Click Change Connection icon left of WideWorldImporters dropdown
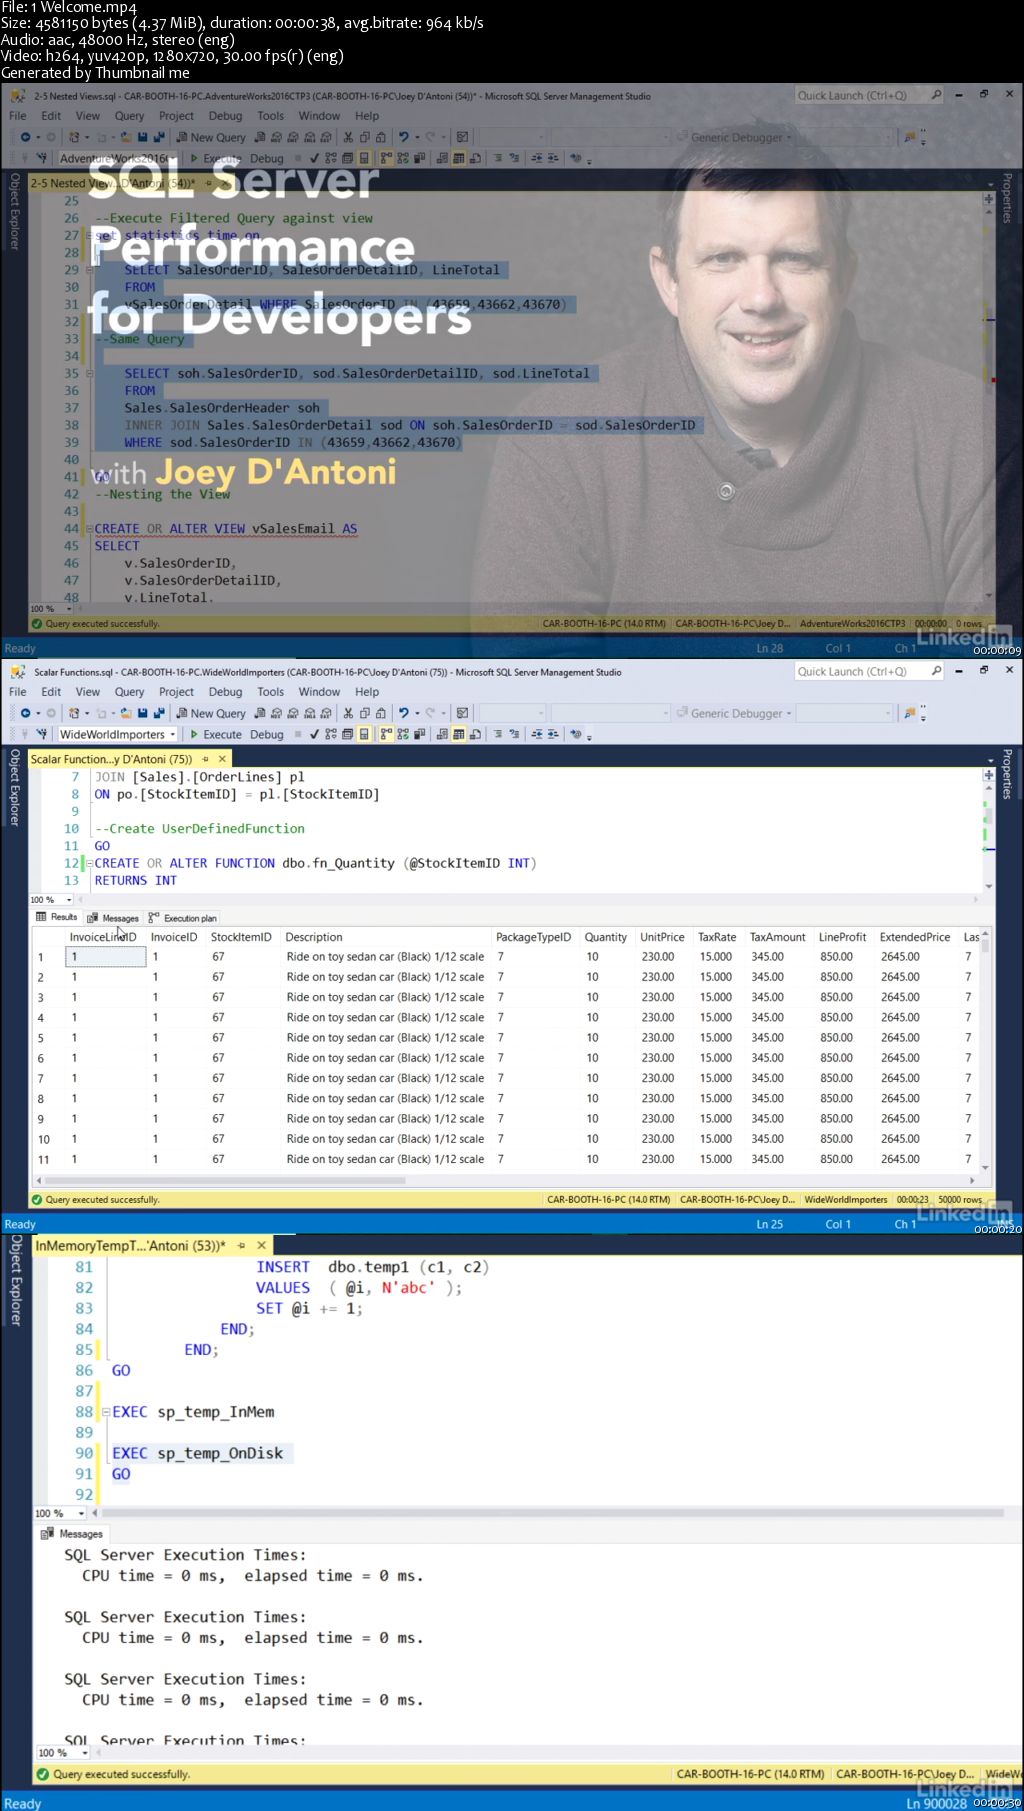Viewport: 1024px width, 1811px height. 41,734
